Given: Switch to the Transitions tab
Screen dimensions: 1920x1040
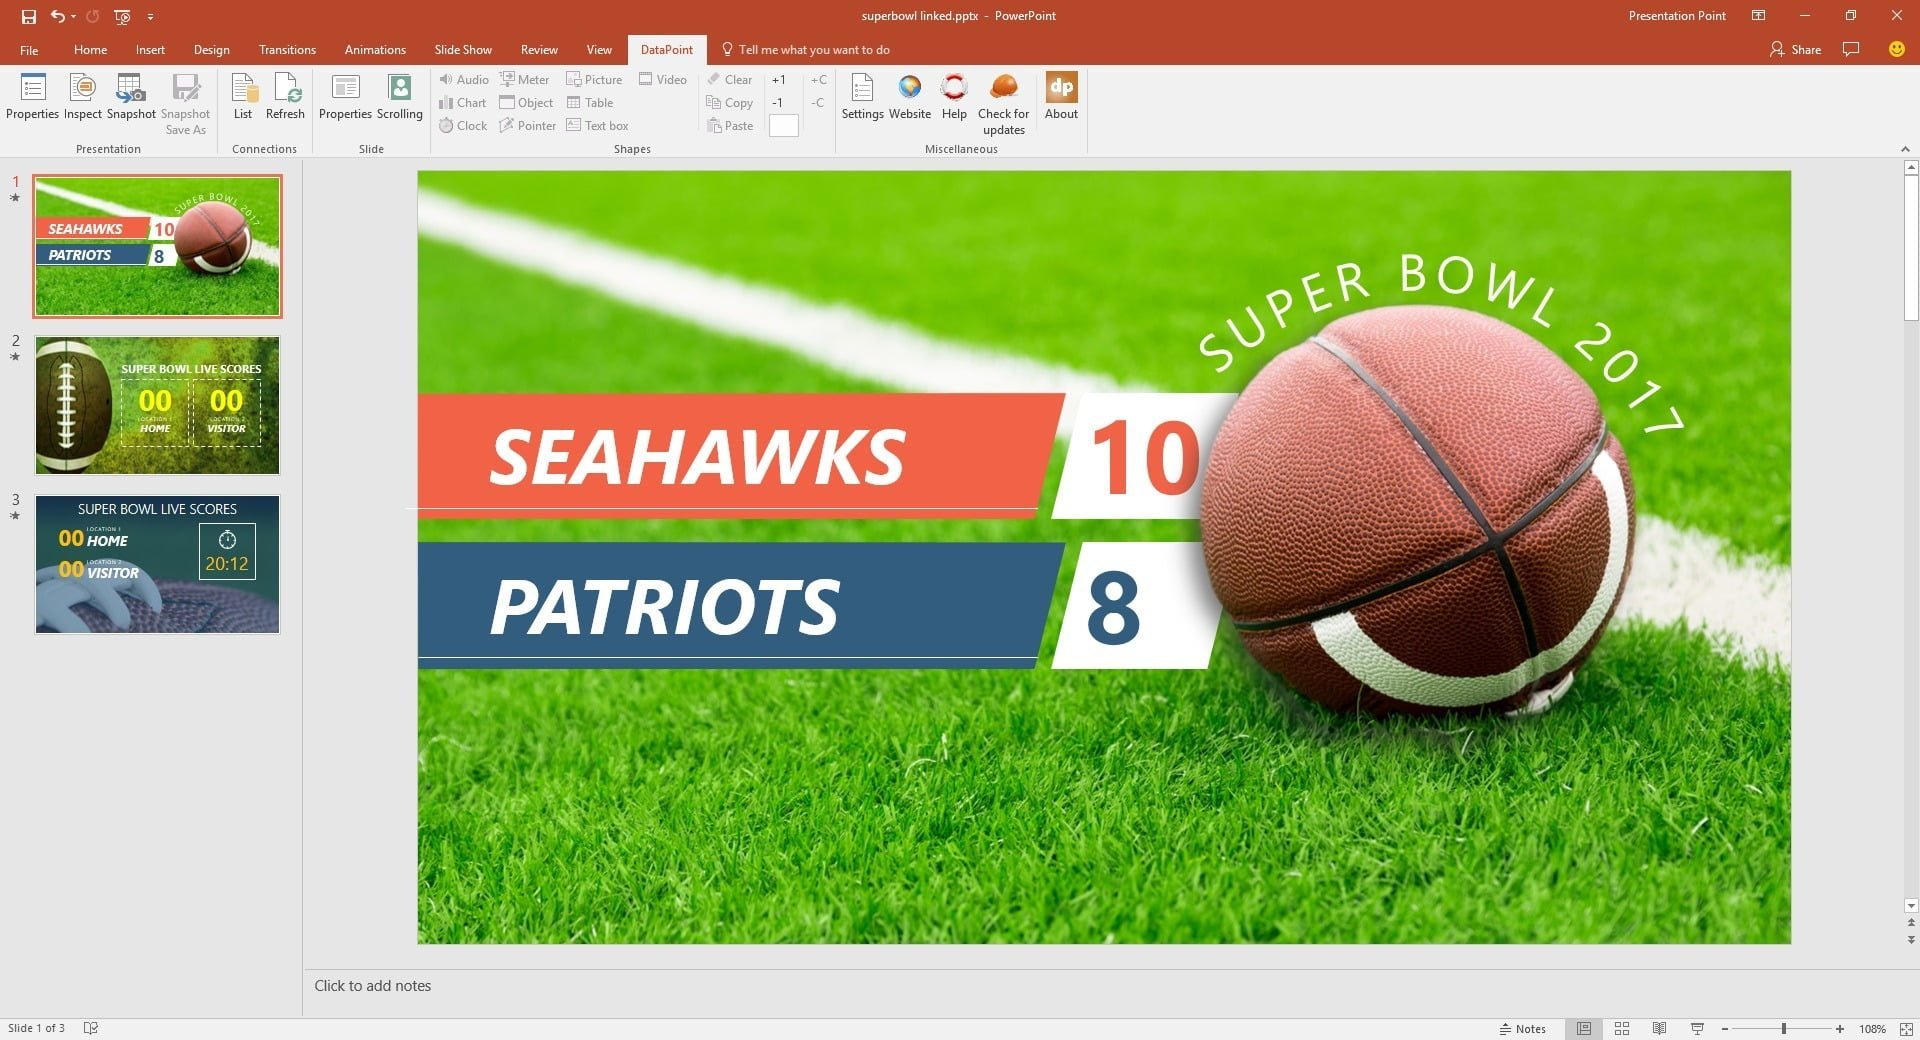Looking at the screenshot, I should [x=287, y=50].
